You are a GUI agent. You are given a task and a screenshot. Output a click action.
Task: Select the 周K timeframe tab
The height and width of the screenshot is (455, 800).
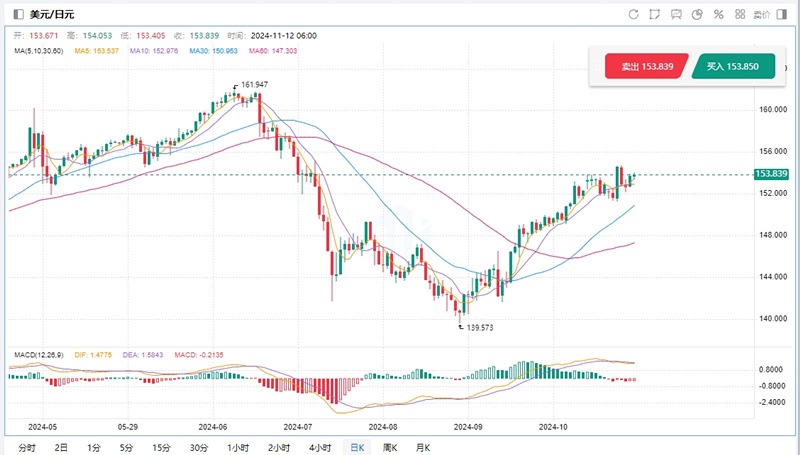click(389, 447)
